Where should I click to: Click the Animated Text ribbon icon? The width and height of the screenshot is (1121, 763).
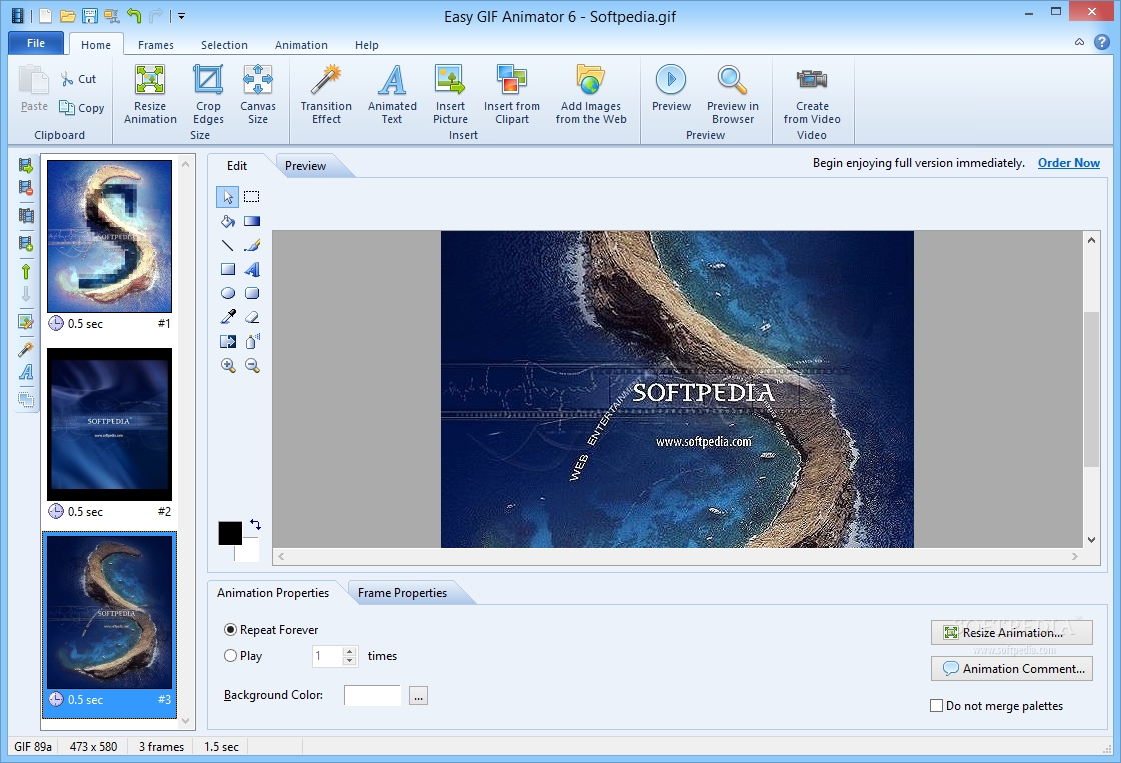391,92
